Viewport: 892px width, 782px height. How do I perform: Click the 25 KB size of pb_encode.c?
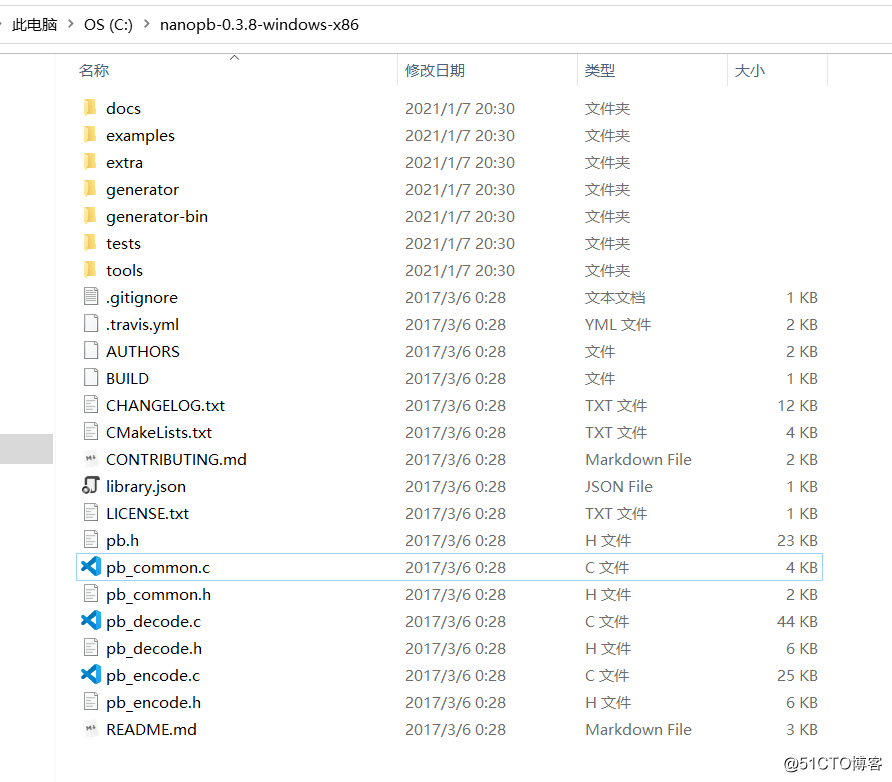(798, 676)
